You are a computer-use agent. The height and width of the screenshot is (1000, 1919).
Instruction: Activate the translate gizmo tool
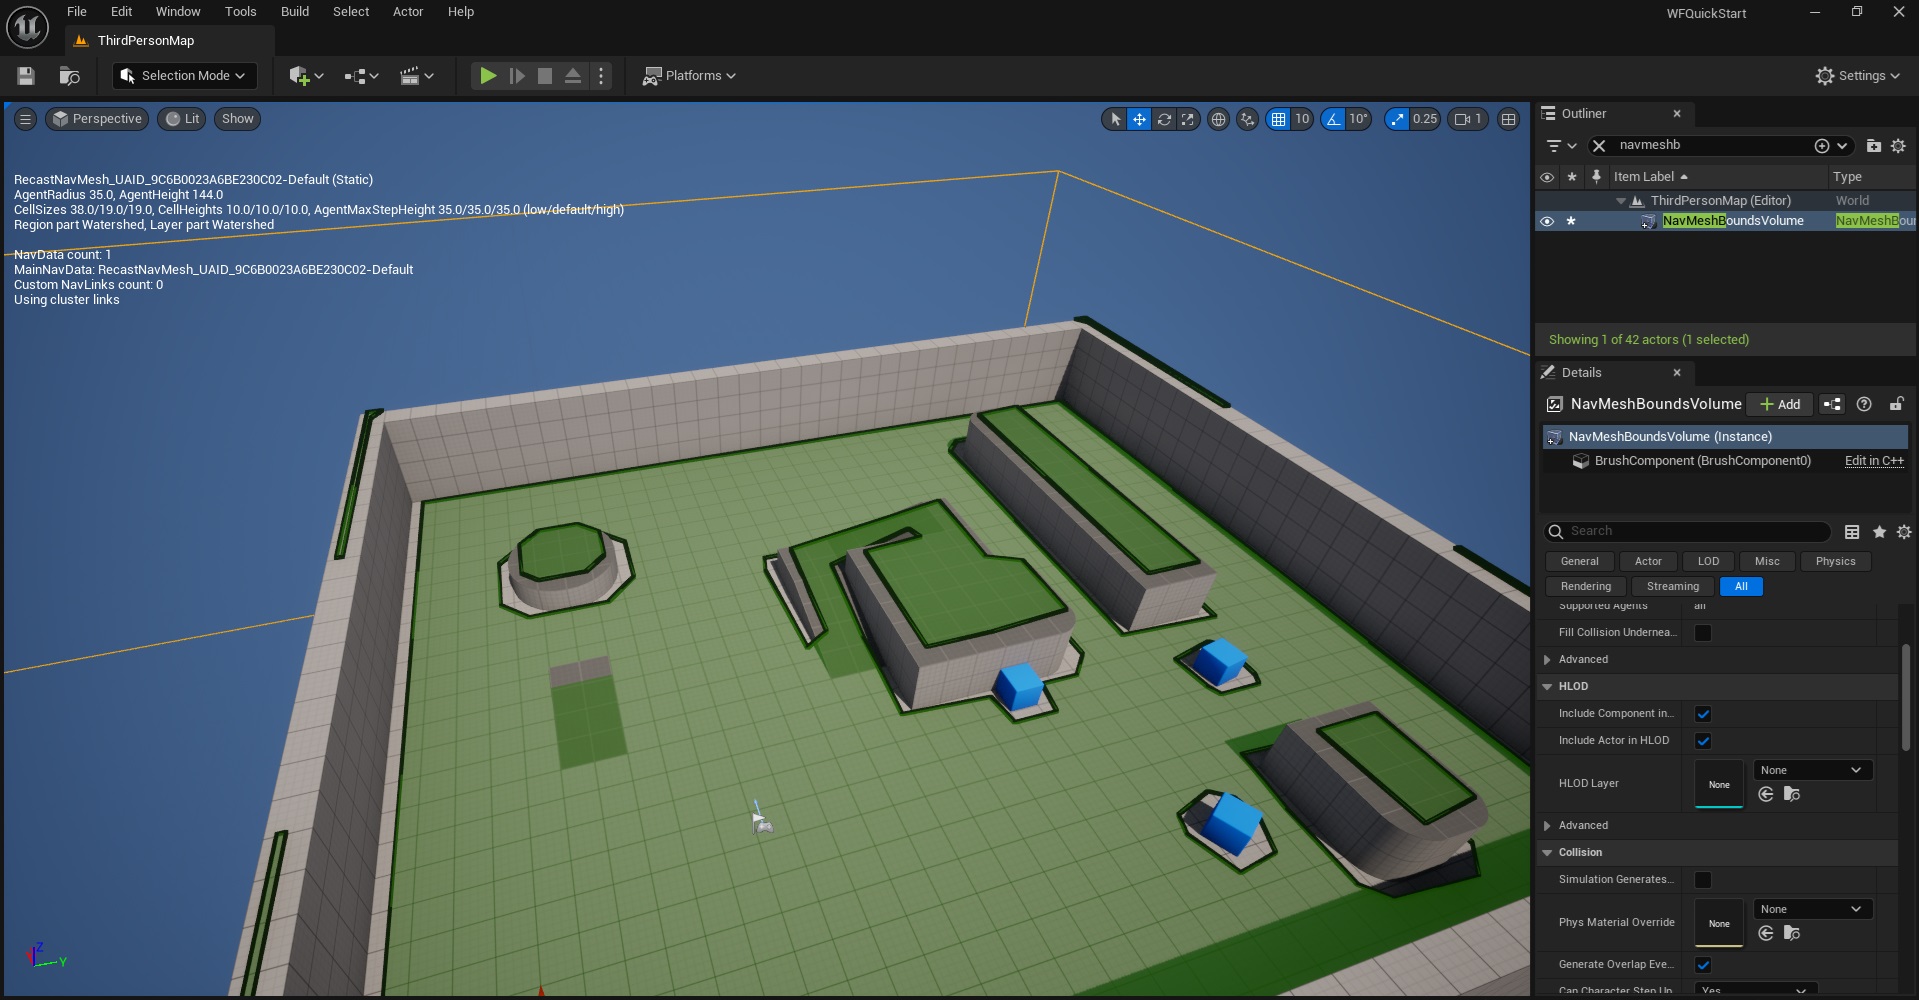pos(1139,119)
